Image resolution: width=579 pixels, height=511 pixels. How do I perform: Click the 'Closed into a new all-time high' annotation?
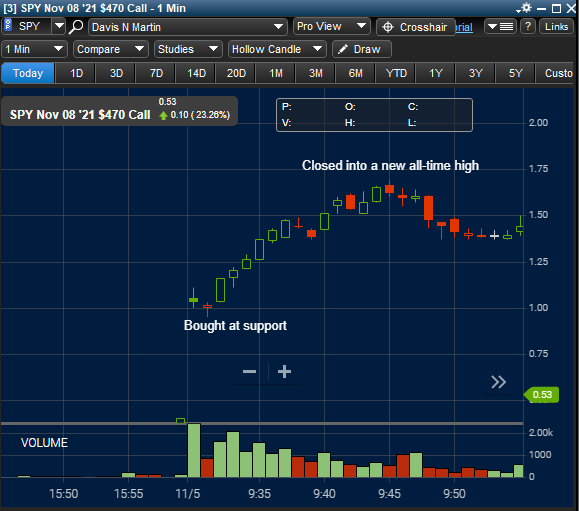point(390,165)
